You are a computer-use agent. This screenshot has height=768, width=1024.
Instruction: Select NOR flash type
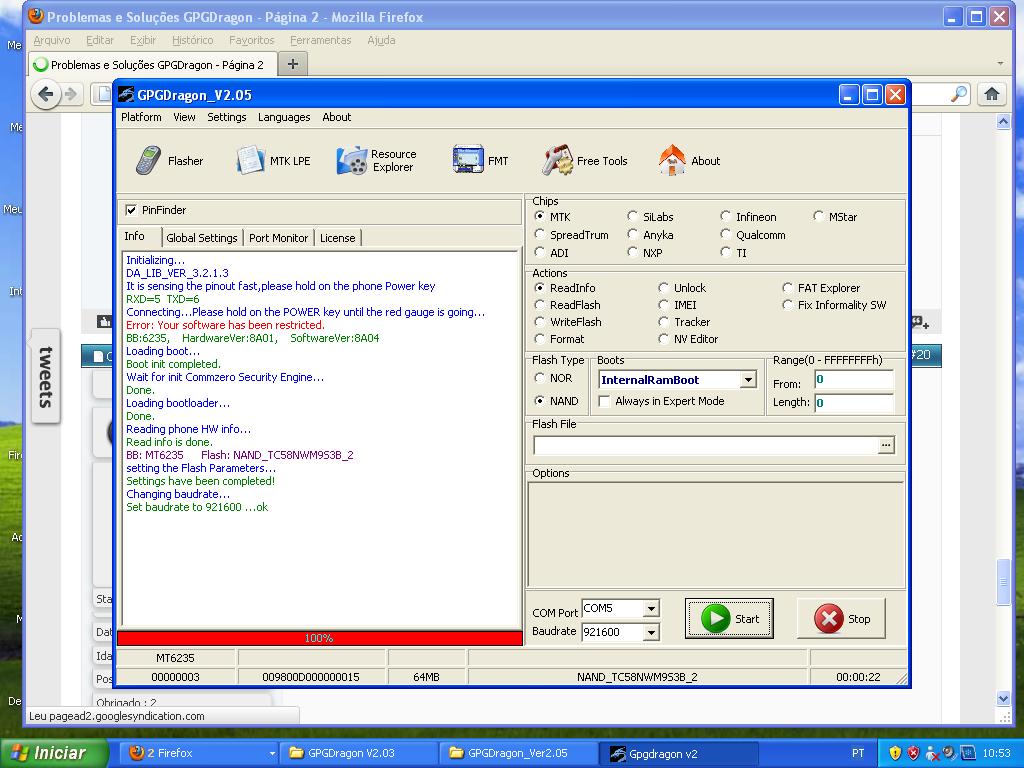(x=539, y=378)
